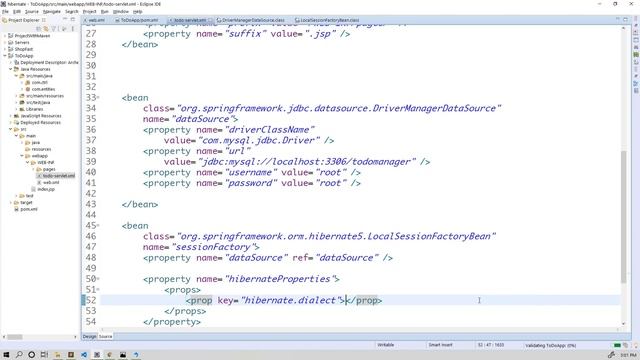Click the Writable status bar entry

pos(386,345)
